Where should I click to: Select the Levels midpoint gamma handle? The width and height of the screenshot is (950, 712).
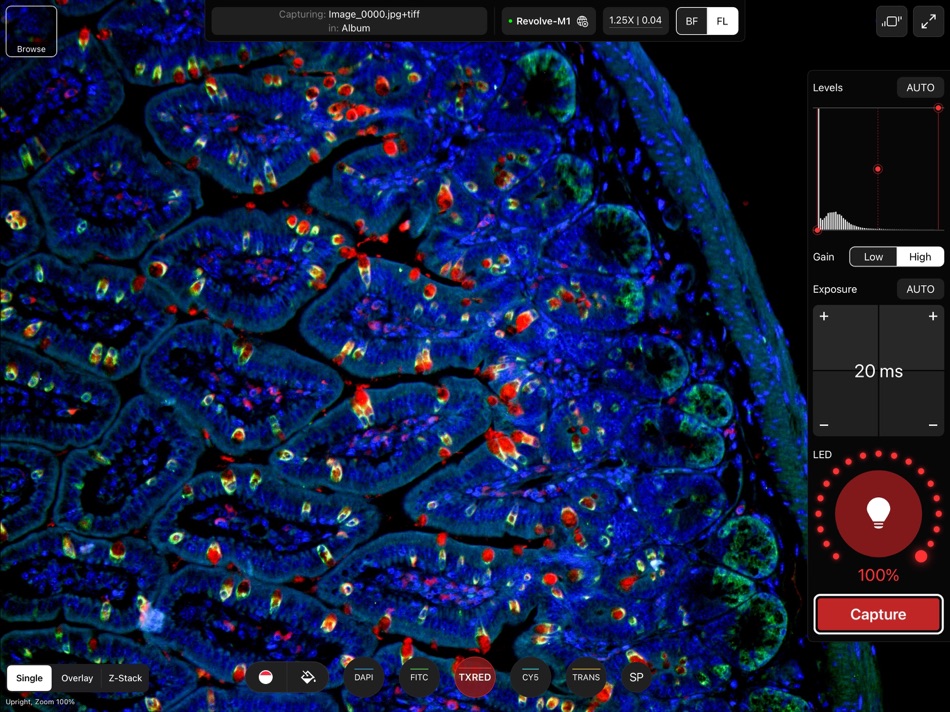click(878, 169)
